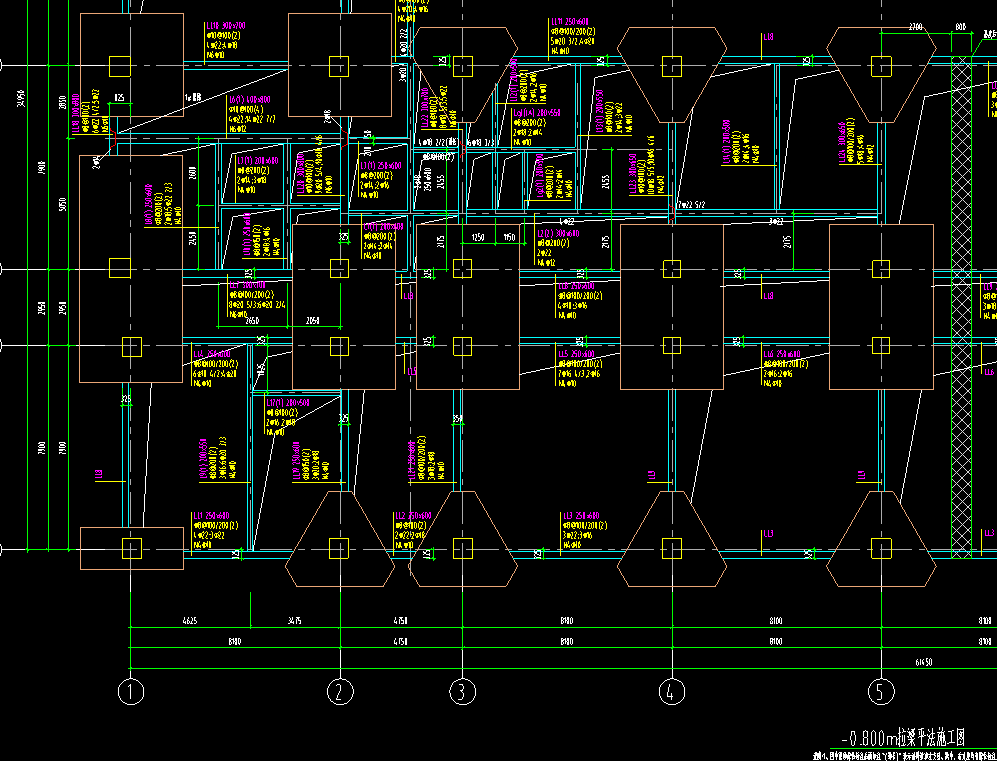Select the '1250' dimension near axis 3

(x=478, y=238)
